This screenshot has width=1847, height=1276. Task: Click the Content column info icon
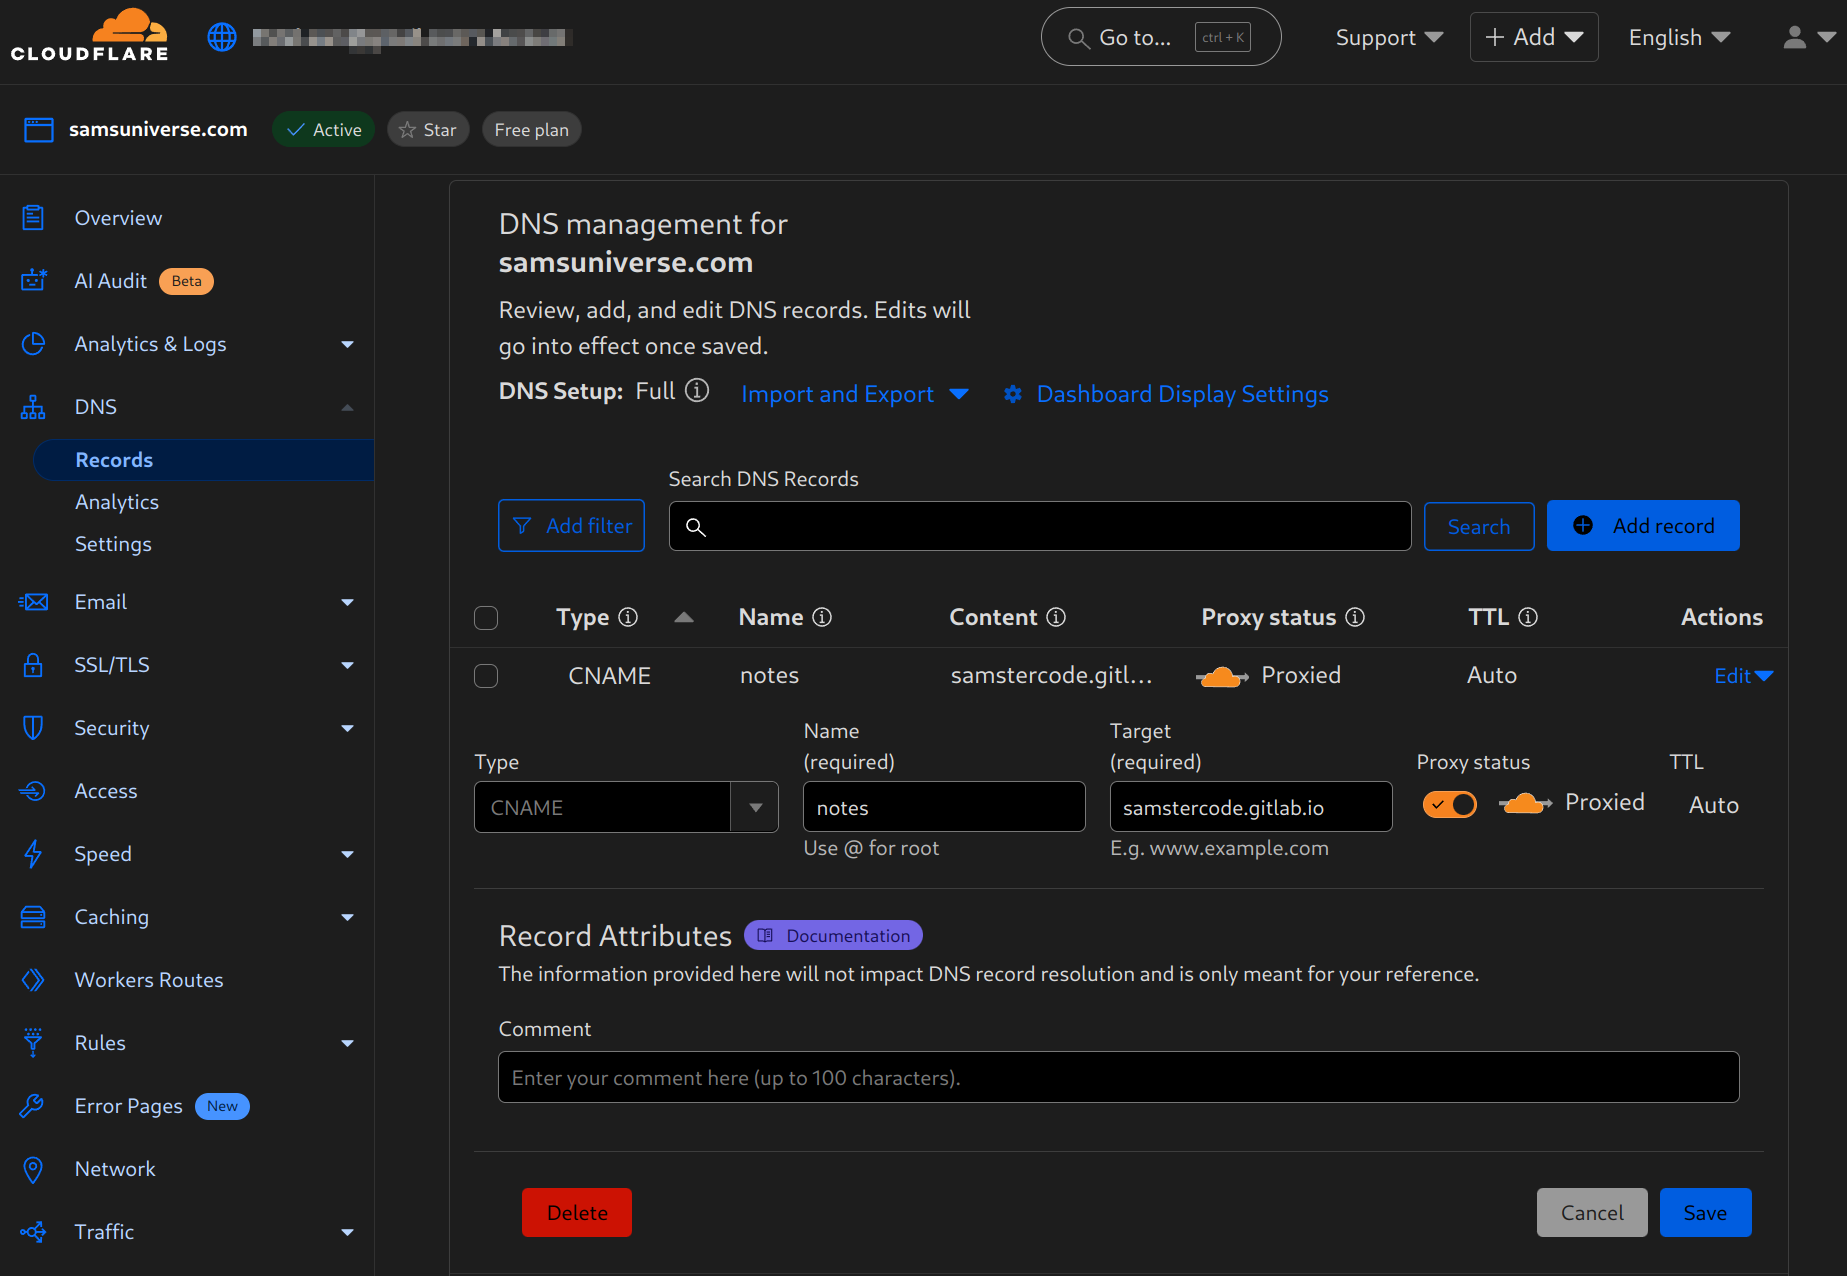point(1056,617)
